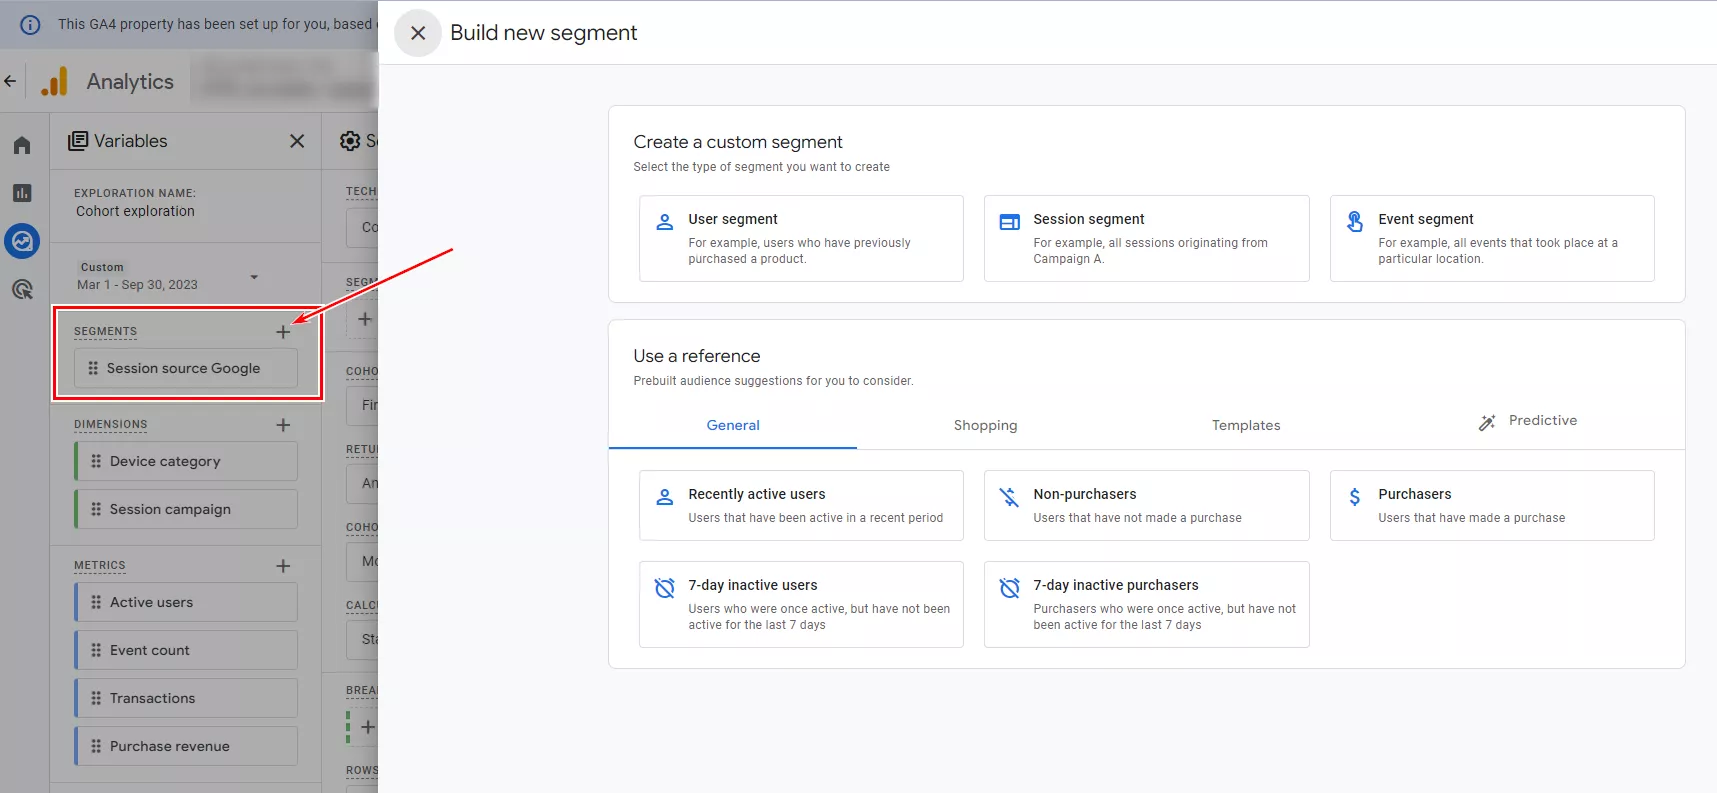Click the 7-day inactive users clock icon
1717x793 pixels.
pyautogui.click(x=664, y=588)
